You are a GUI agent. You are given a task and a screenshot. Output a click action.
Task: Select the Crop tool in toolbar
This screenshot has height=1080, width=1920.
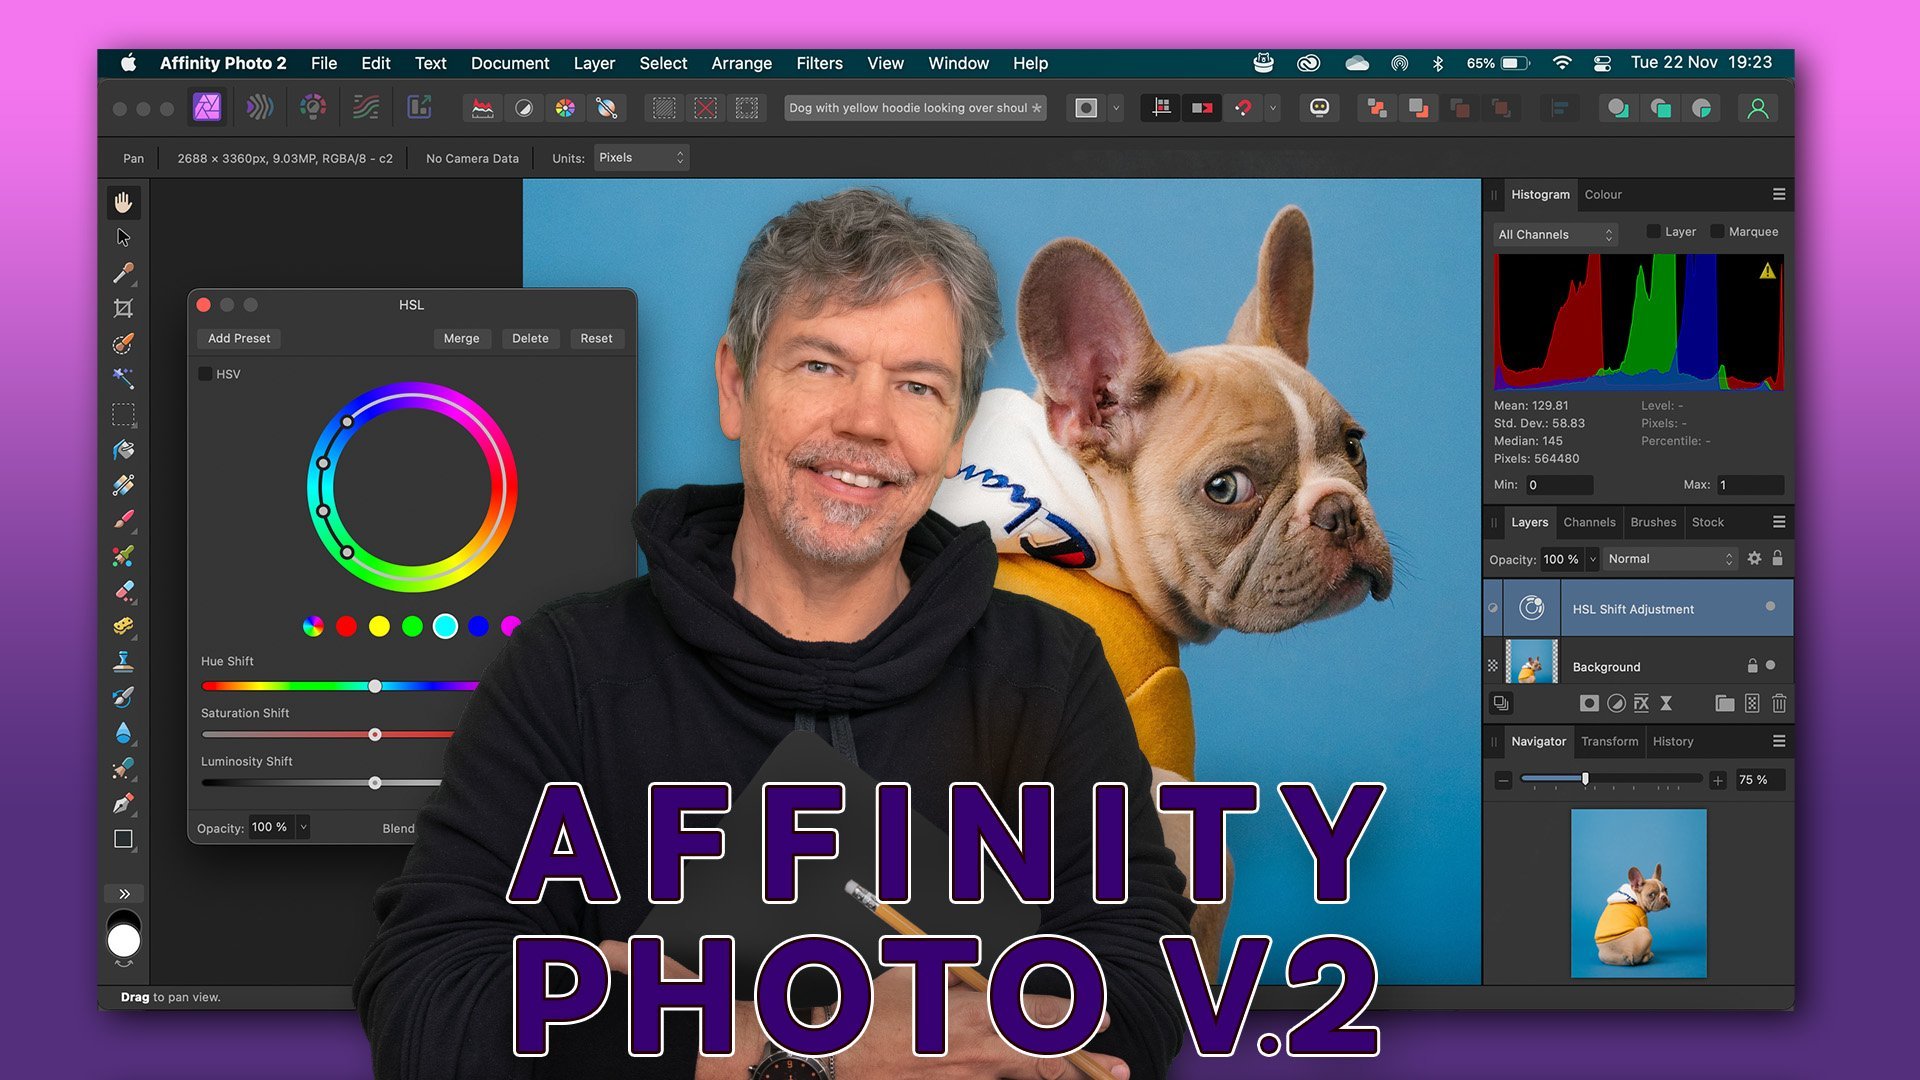(x=124, y=307)
